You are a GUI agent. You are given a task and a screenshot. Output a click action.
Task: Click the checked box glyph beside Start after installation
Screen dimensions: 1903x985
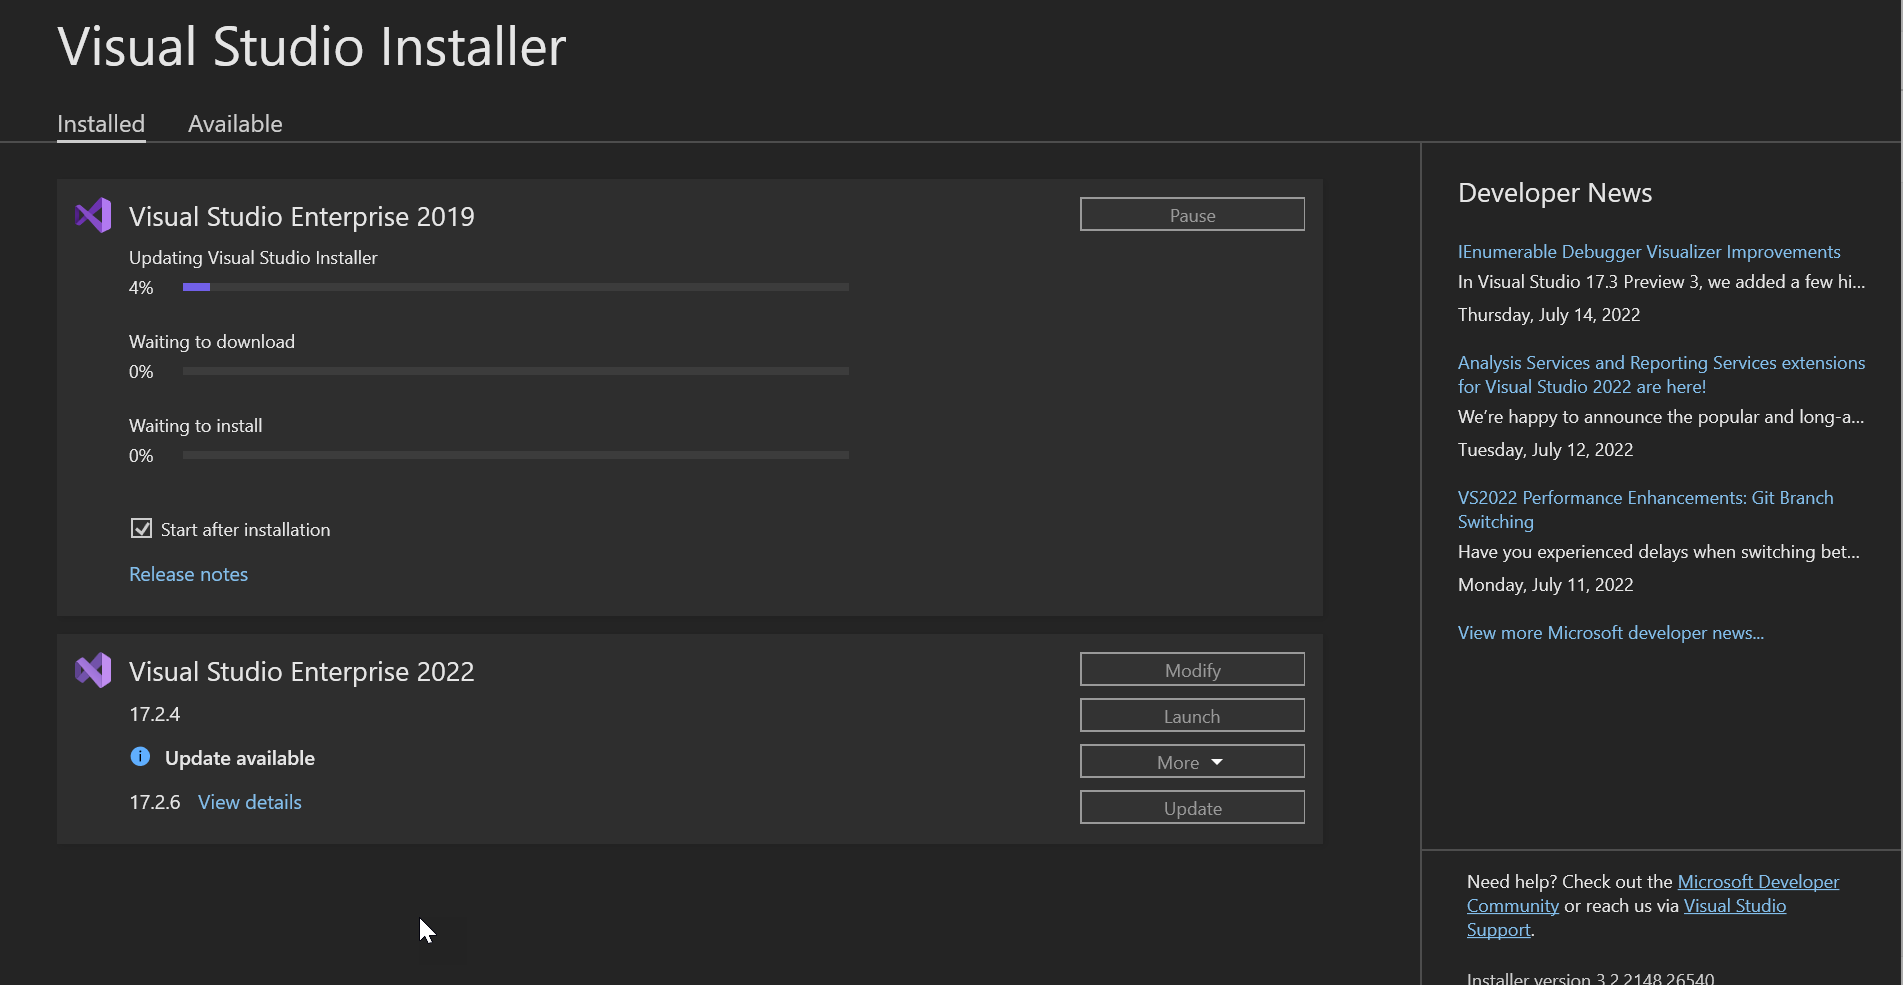141,528
